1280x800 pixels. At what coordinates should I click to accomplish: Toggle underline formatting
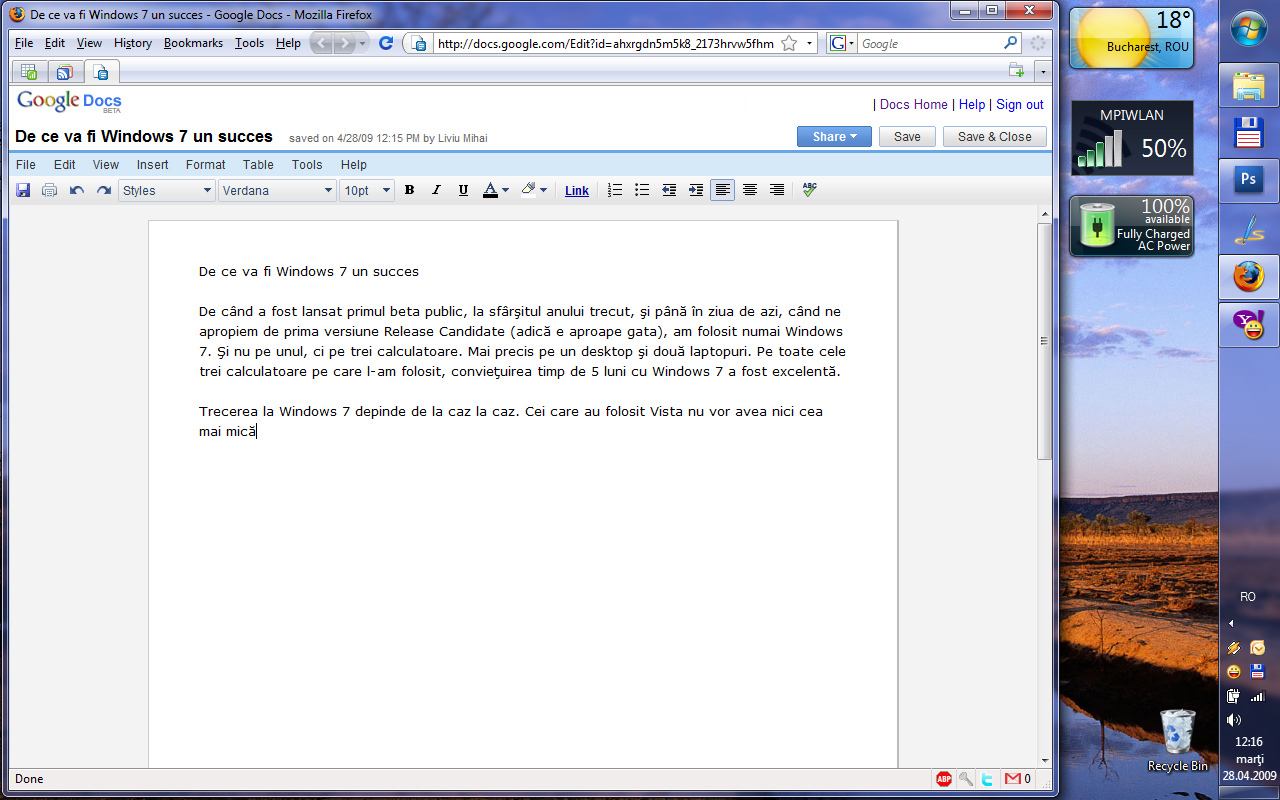pos(463,190)
